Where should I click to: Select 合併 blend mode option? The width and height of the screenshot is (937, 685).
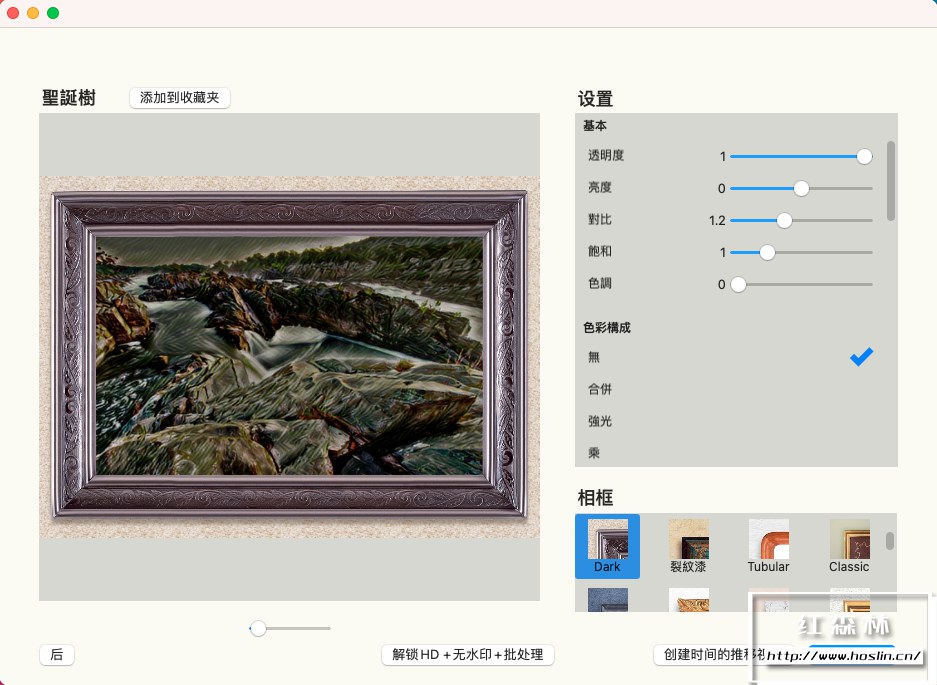[730, 390]
